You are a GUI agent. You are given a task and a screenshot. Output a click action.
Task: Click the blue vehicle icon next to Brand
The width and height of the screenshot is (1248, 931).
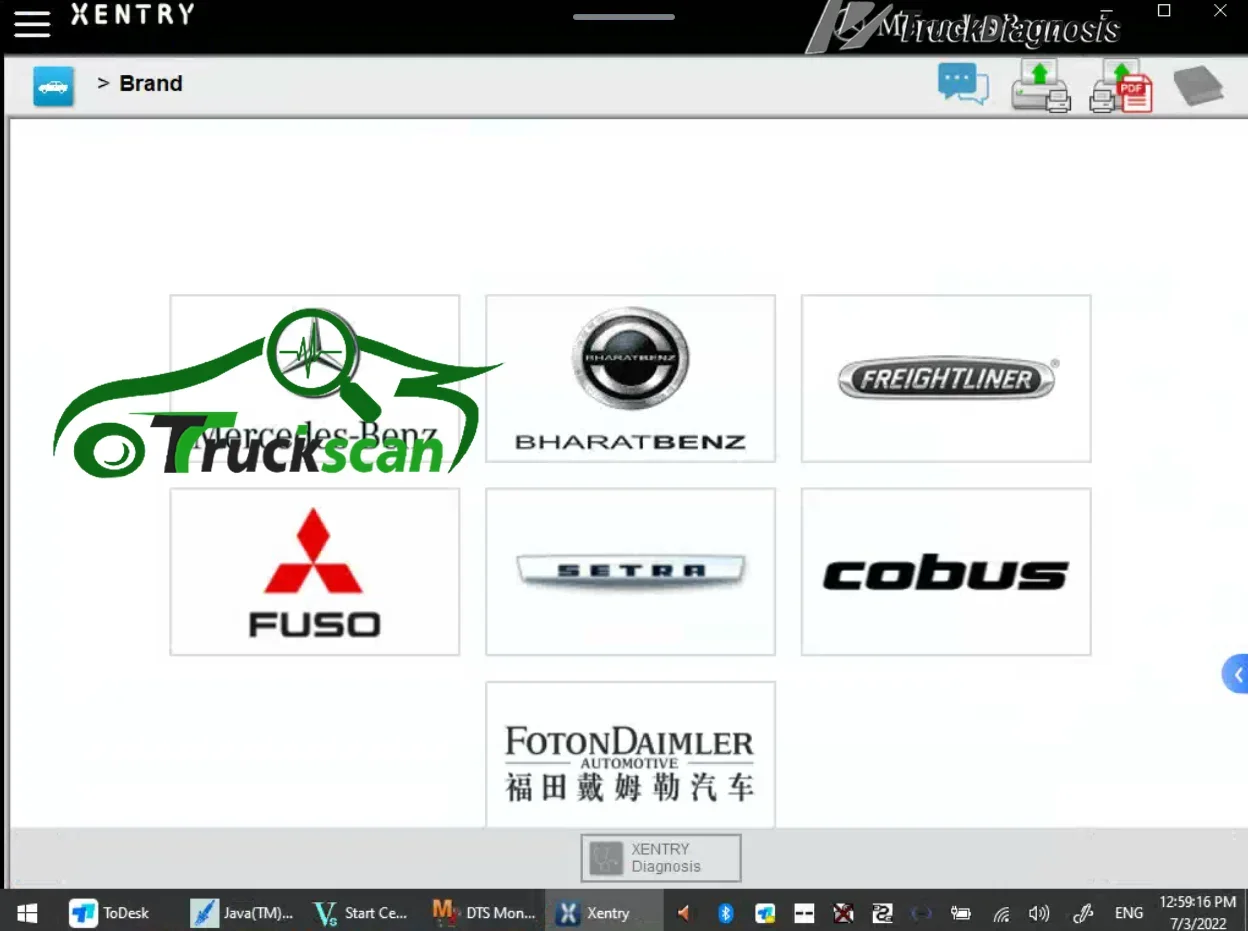pyautogui.click(x=53, y=86)
